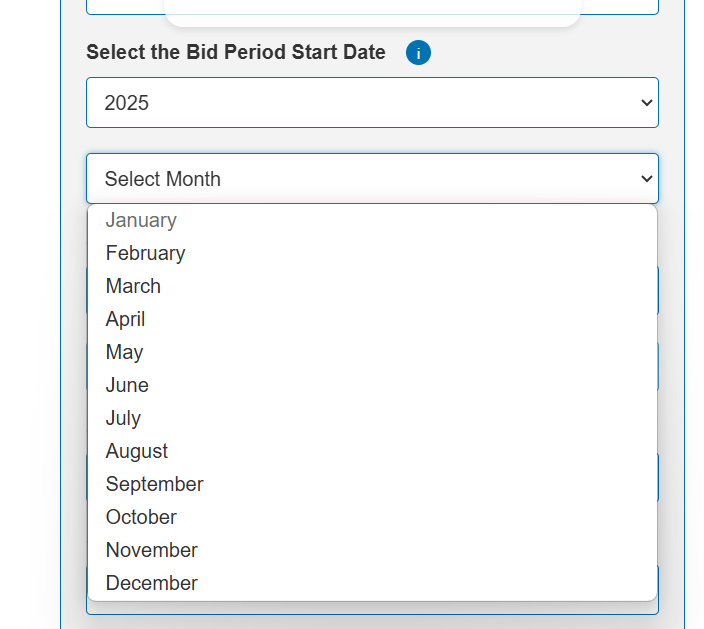Viewport: 704px width, 629px height.
Task: Select June in the month dropdown
Action: pyautogui.click(x=127, y=385)
